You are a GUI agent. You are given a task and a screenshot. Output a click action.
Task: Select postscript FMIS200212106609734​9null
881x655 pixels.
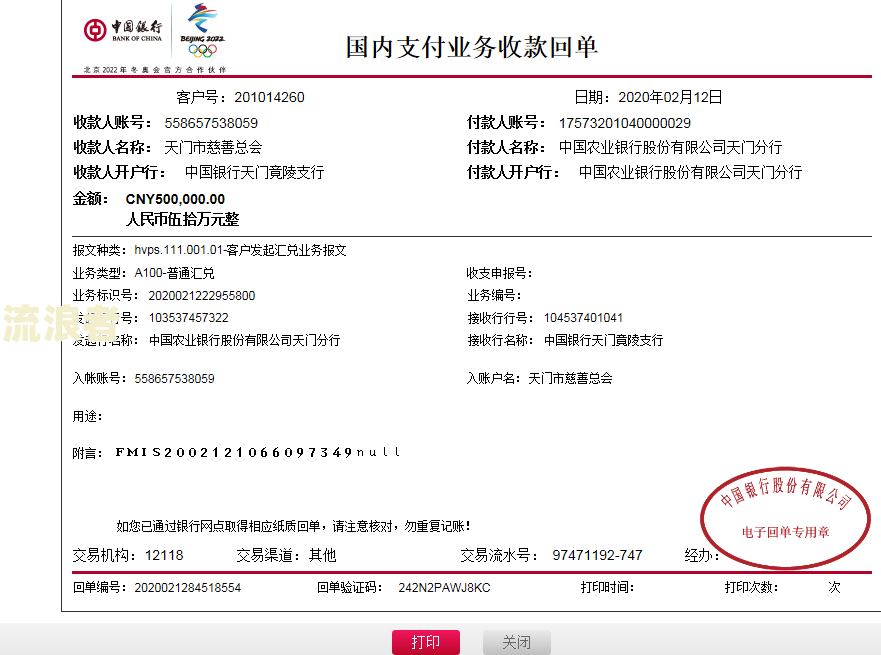pos(258,452)
